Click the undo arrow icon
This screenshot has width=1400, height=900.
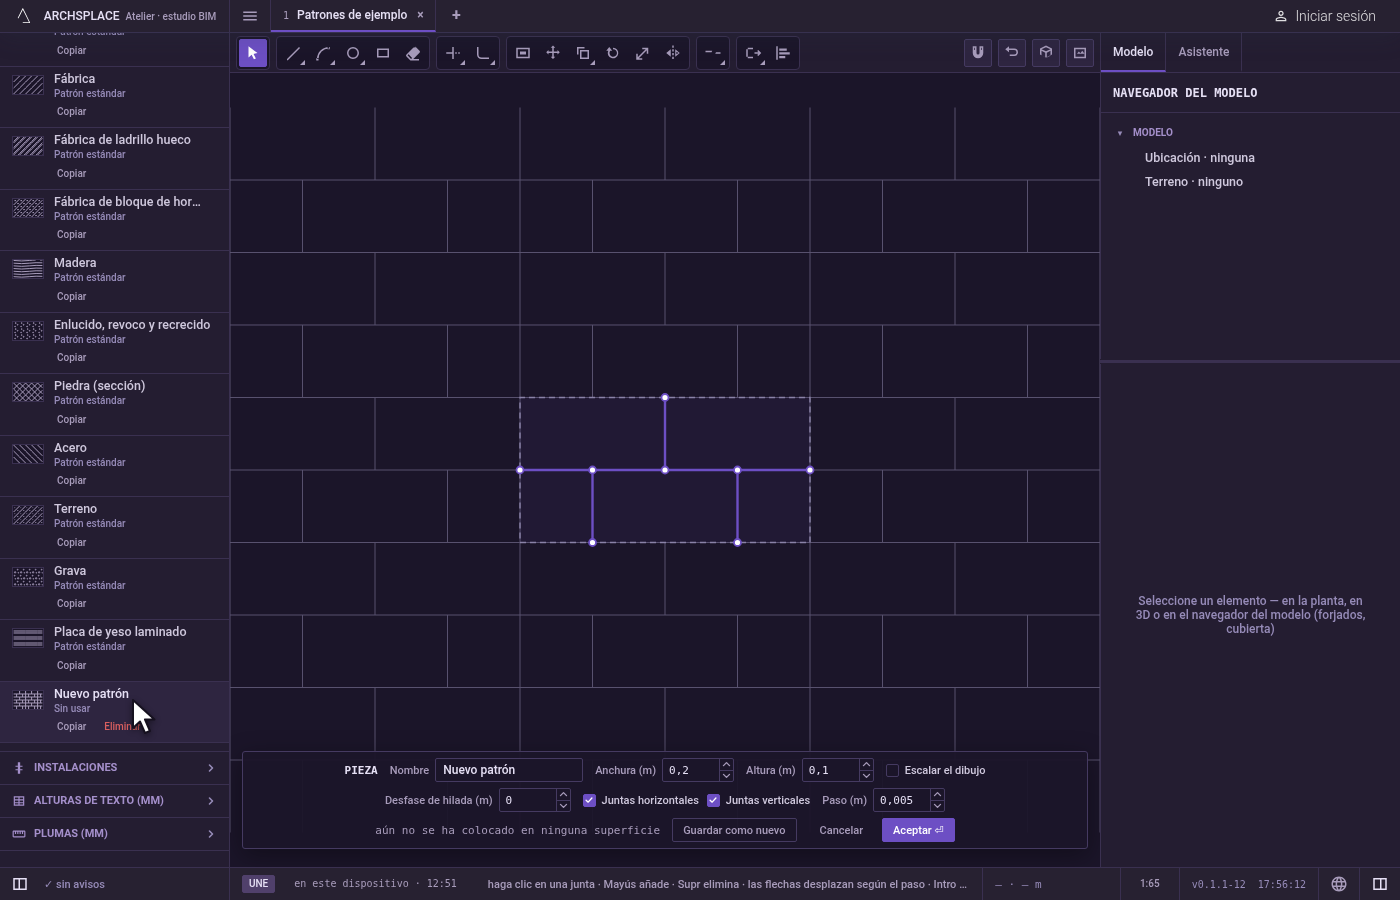click(1012, 53)
